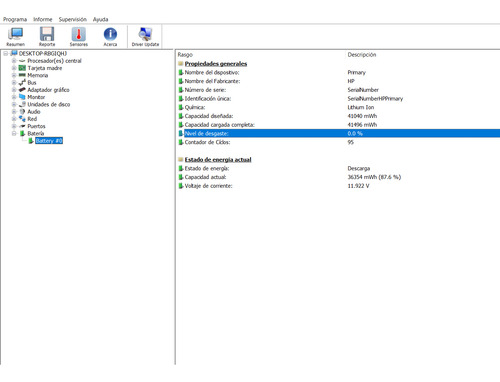Screen dimensions: 500x382
Task: Click the SerialNumberHPPrimary value
Action: (x=375, y=98)
